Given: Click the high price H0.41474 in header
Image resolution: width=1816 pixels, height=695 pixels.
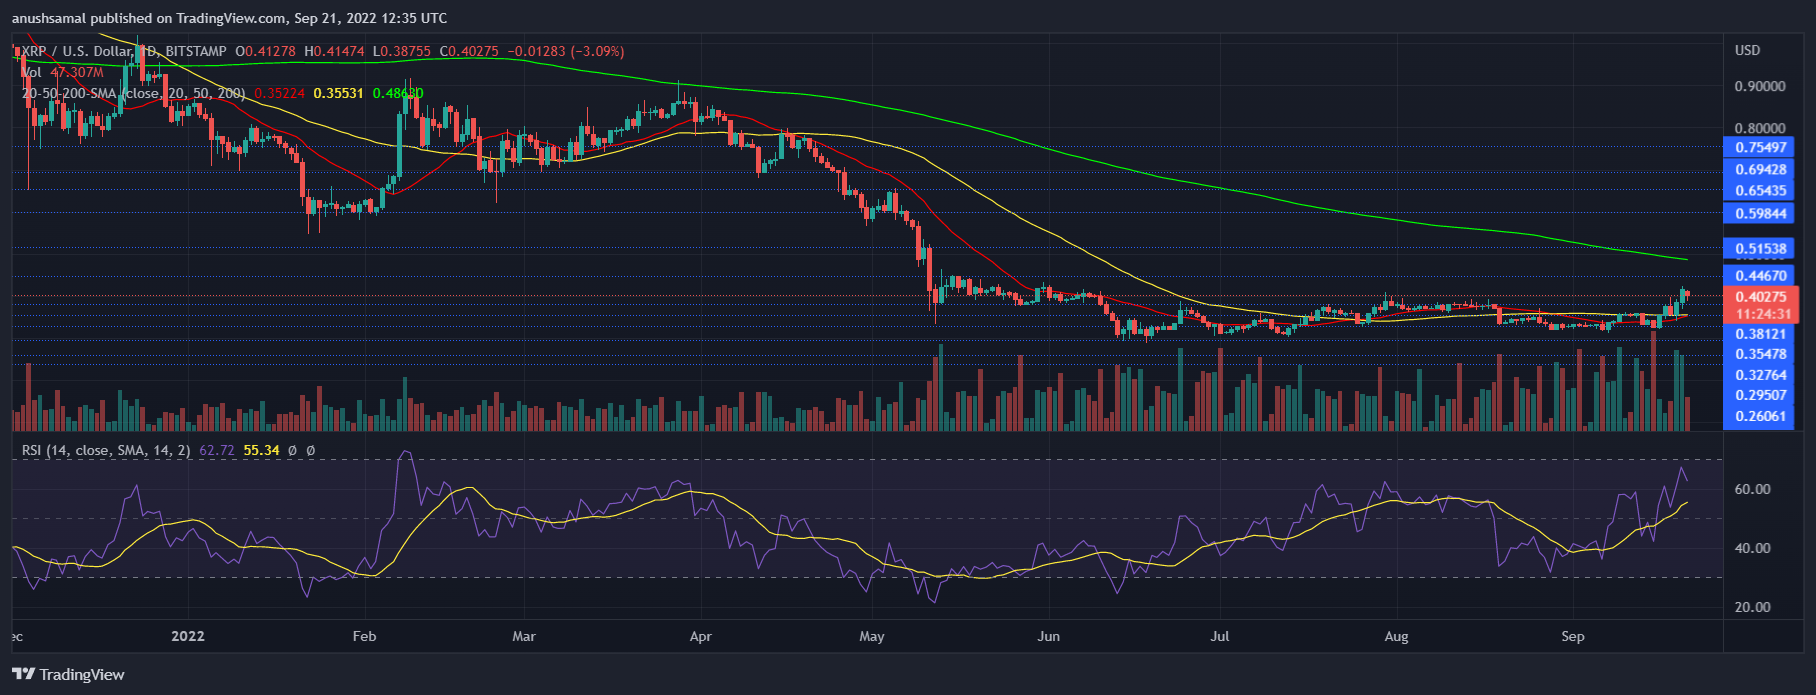Looking at the screenshot, I should coord(335,51).
